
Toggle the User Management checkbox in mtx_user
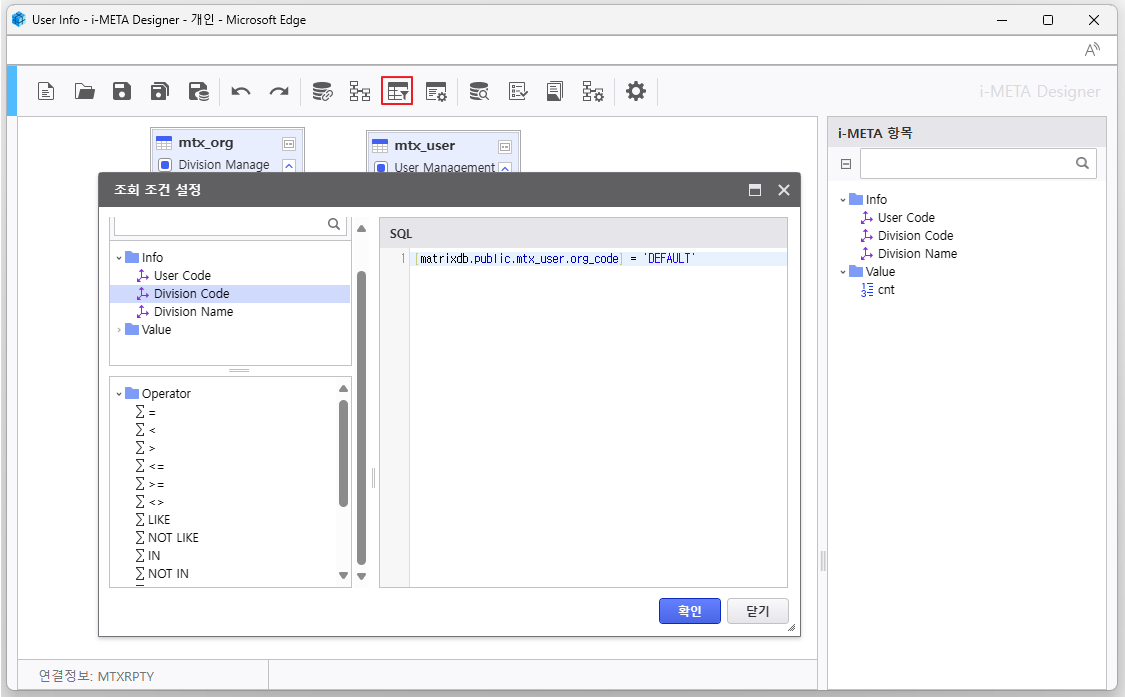(x=382, y=168)
